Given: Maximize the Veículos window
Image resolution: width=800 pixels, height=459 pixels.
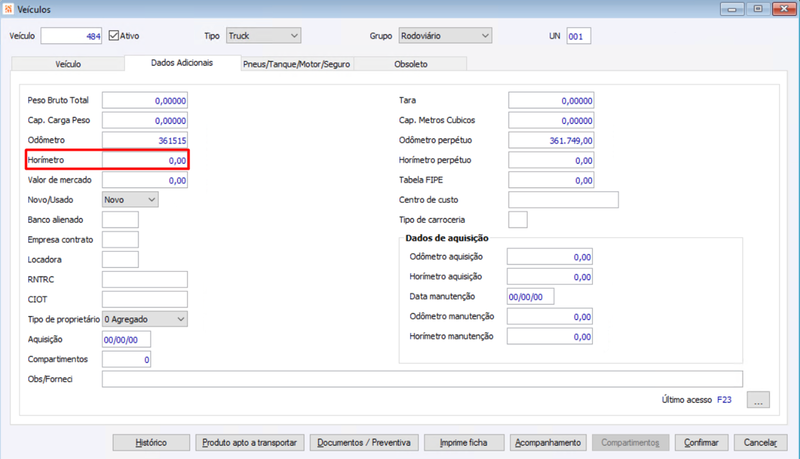Looking at the screenshot, I should [758, 9].
